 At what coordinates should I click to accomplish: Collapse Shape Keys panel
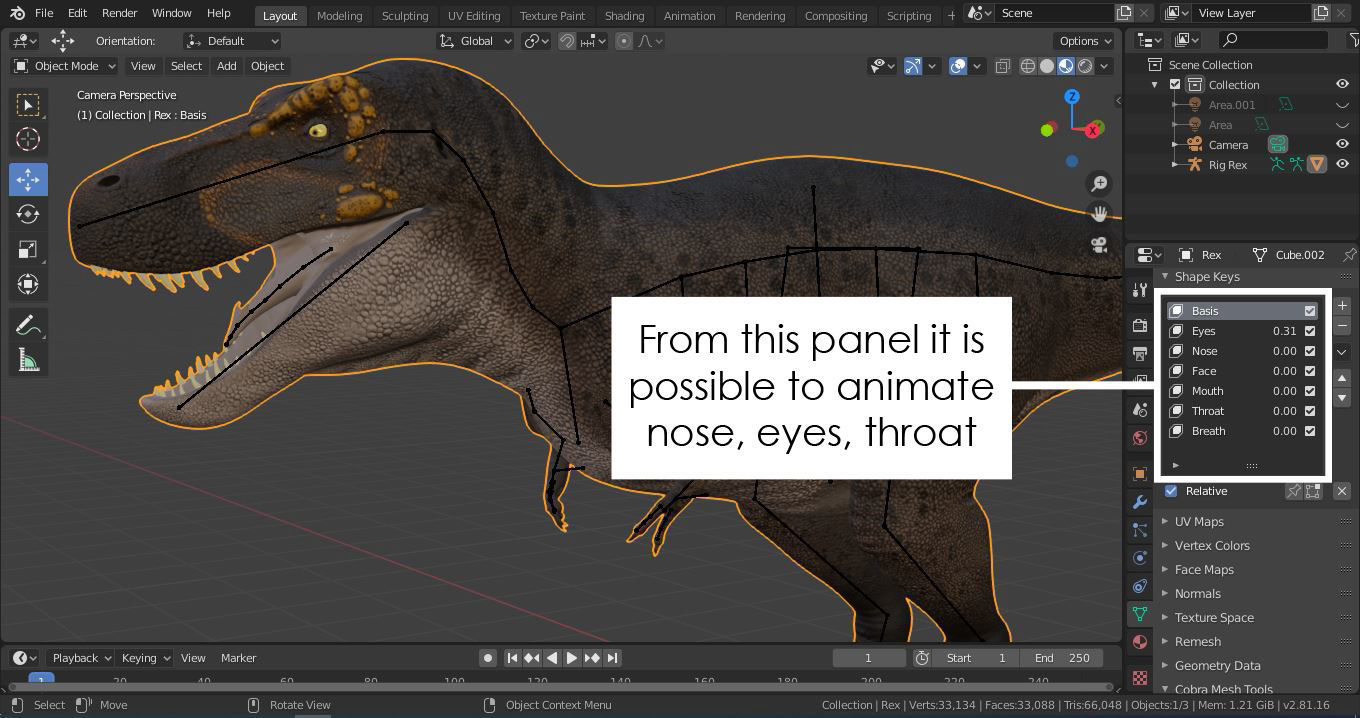pyautogui.click(x=1206, y=277)
